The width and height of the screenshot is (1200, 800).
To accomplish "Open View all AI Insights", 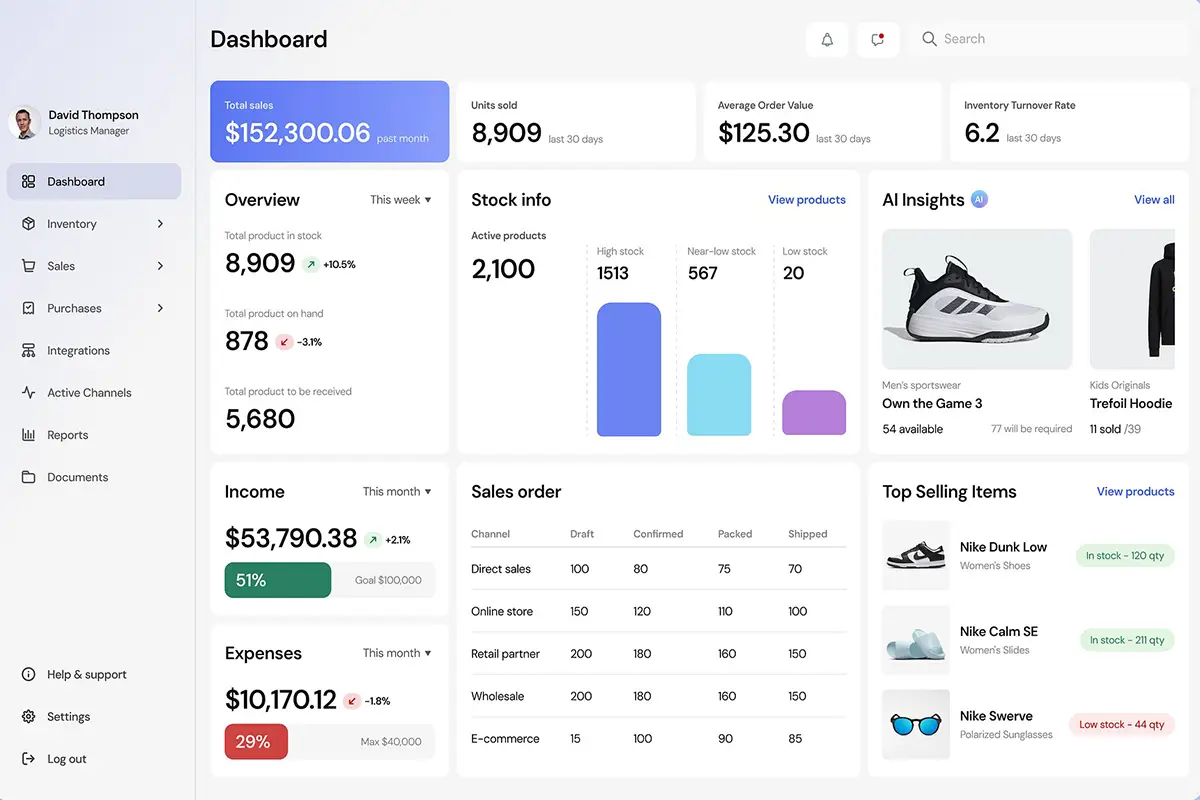I will [1154, 199].
